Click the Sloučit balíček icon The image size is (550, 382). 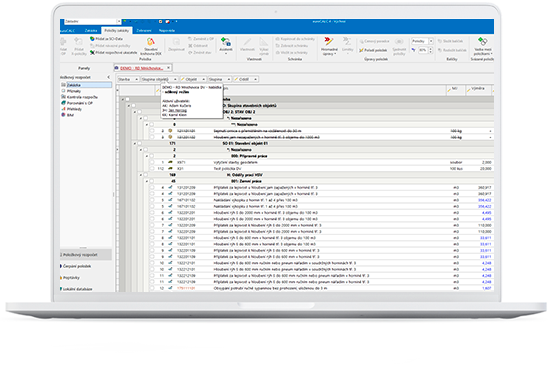(x=440, y=41)
